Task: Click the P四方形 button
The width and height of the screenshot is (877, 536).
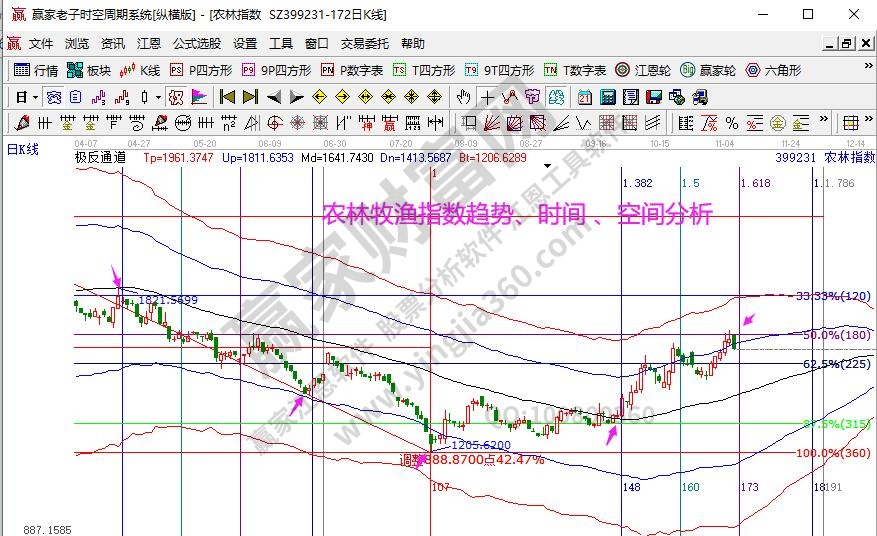Action: 201,70
